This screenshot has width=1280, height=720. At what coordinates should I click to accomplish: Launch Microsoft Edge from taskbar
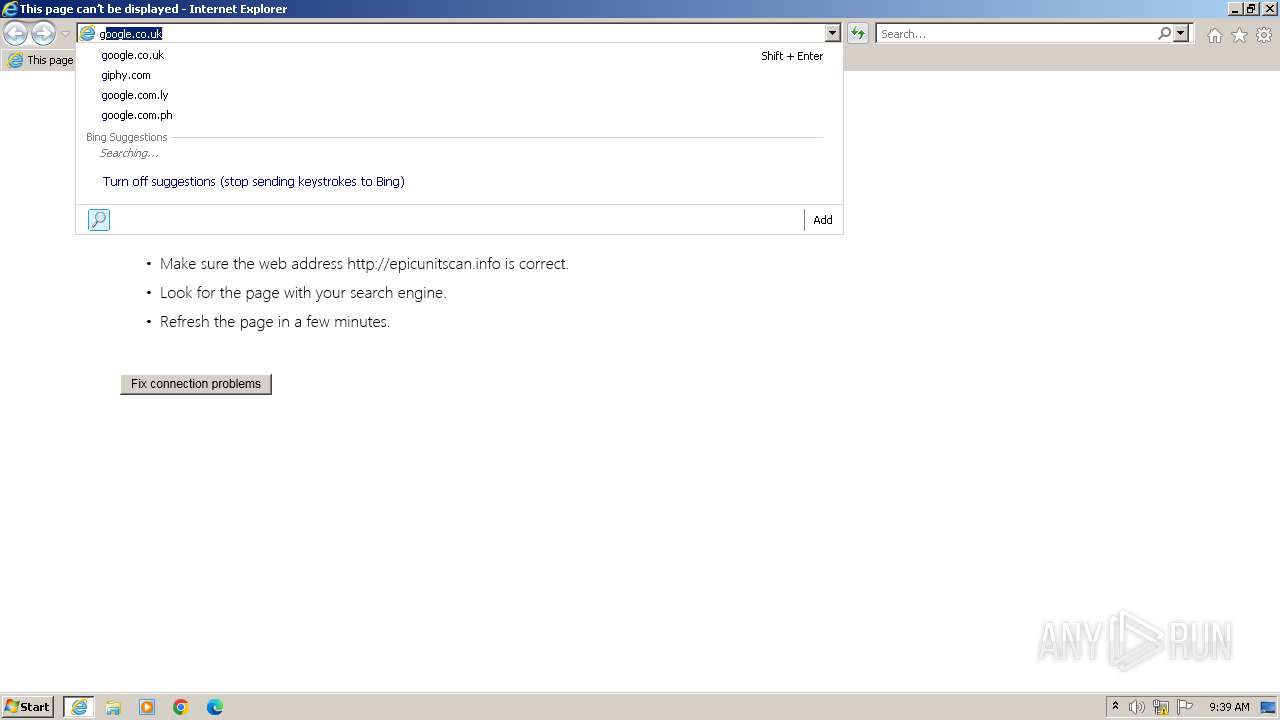tap(215, 707)
